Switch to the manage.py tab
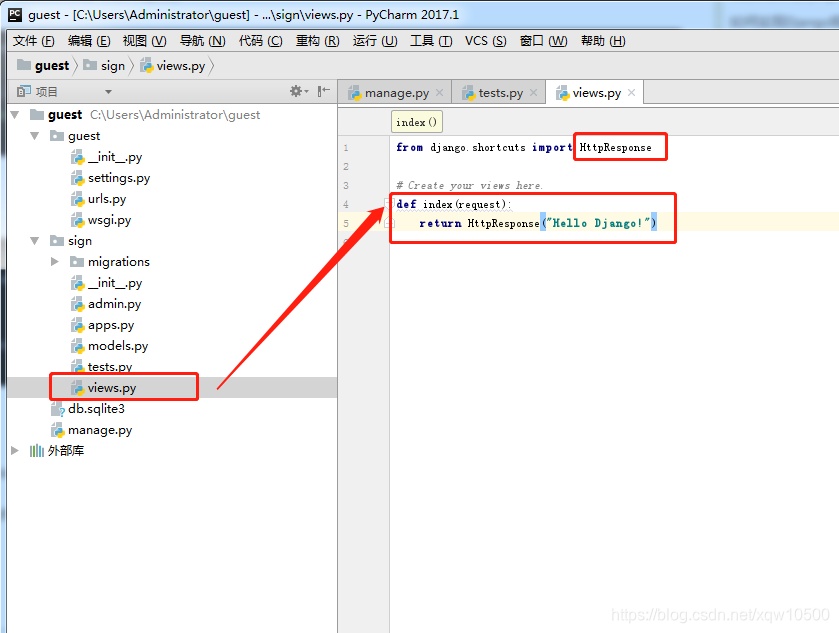839x633 pixels. coord(395,93)
